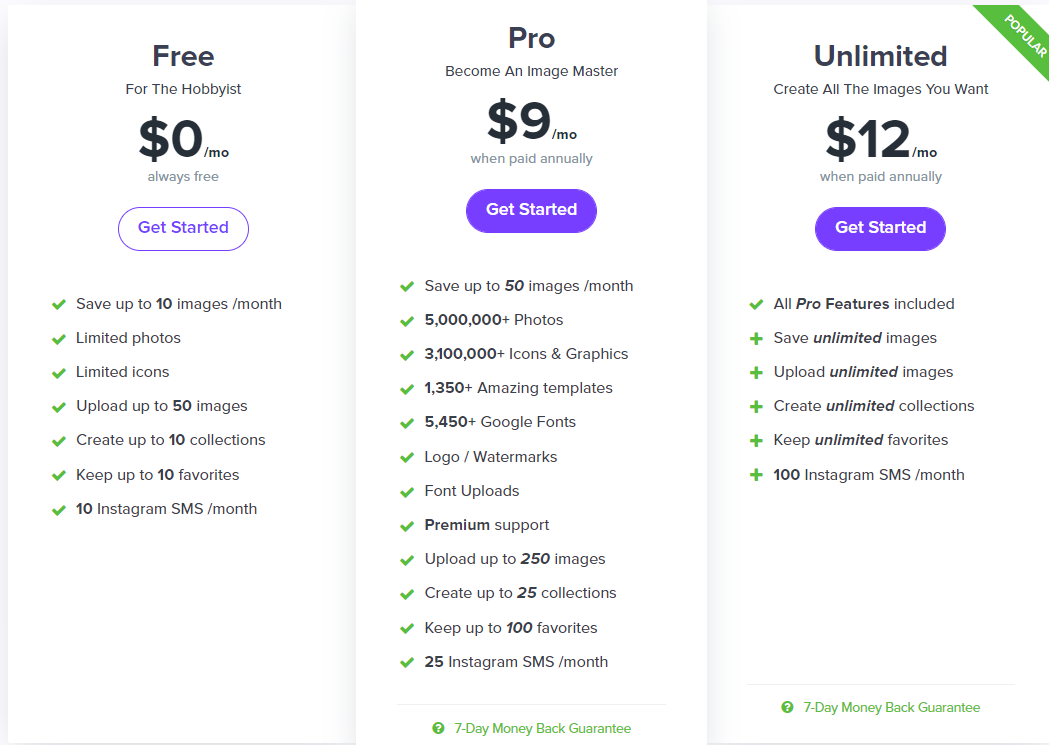The height and width of the screenshot is (745, 1049).
Task: Click question icon in Unlimited money back guarantee
Action: tap(787, 707)
